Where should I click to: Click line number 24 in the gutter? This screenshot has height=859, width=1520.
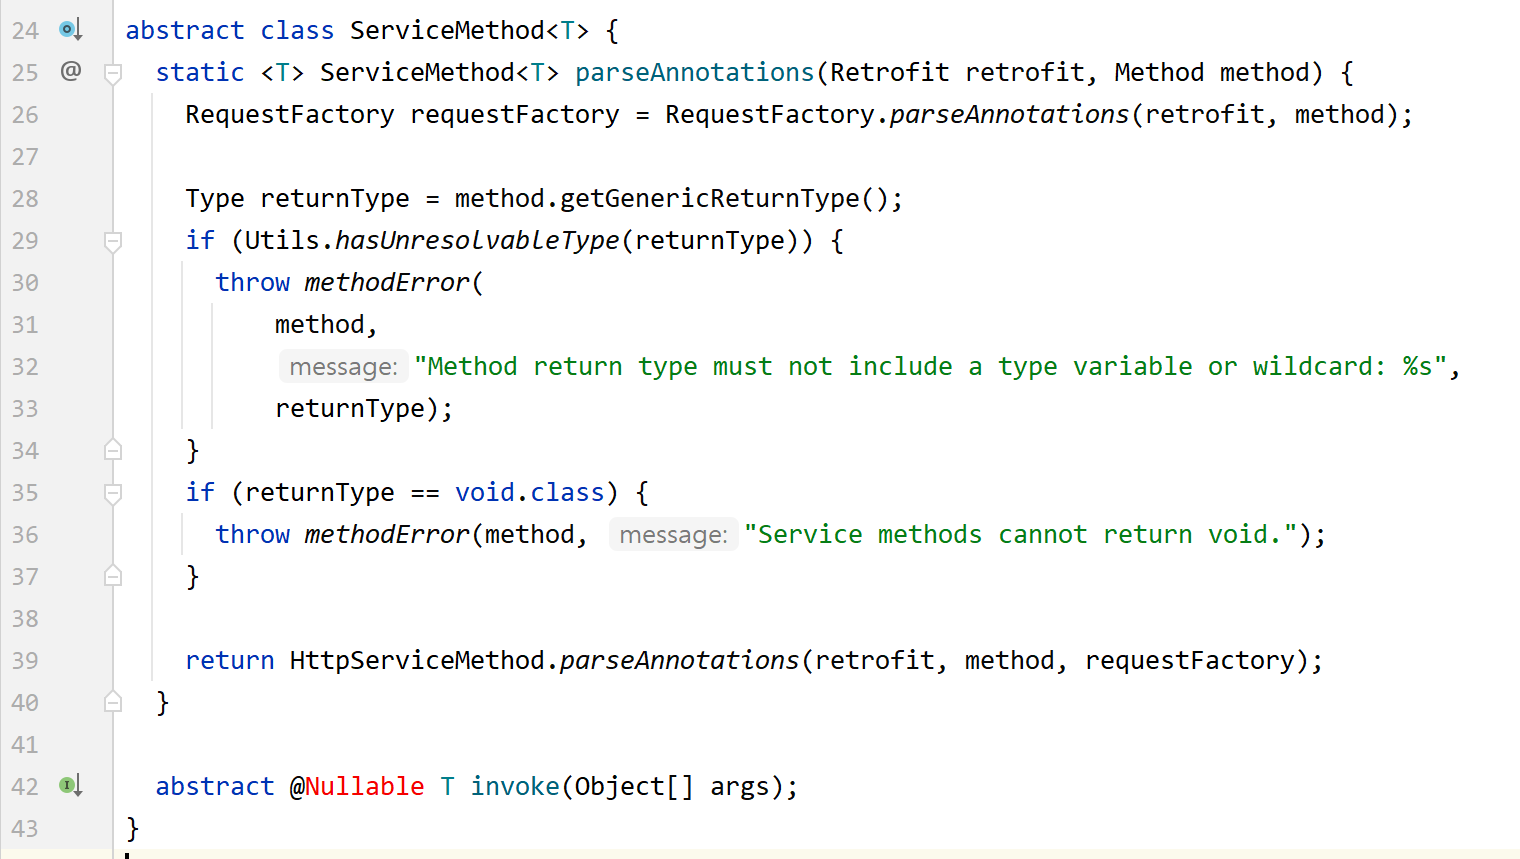[x=25, y=31]
